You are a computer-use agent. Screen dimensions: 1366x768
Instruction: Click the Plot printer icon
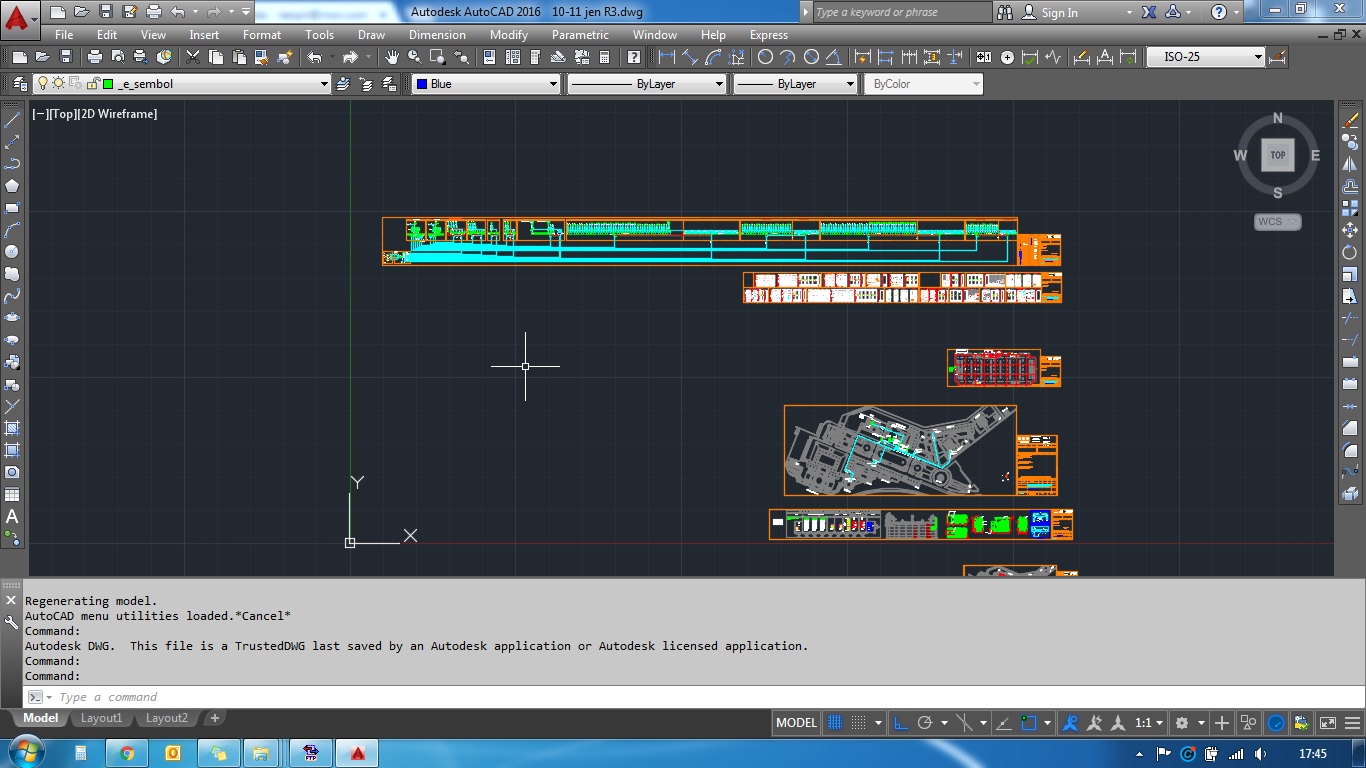tap(94, 57)
